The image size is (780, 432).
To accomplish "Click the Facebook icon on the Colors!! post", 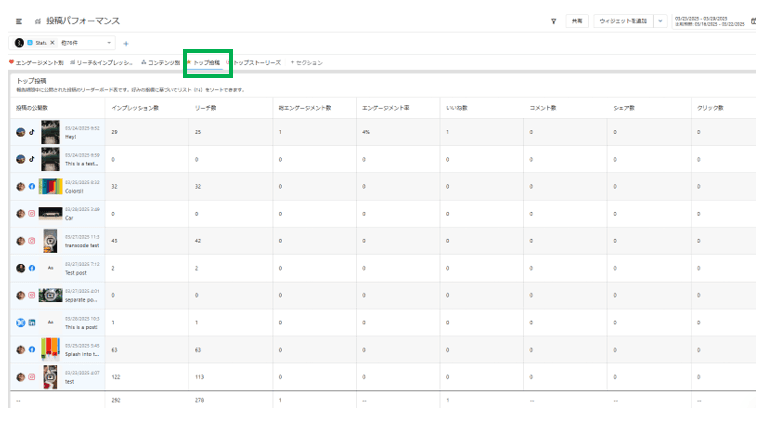I will click(x=32, y=186).
